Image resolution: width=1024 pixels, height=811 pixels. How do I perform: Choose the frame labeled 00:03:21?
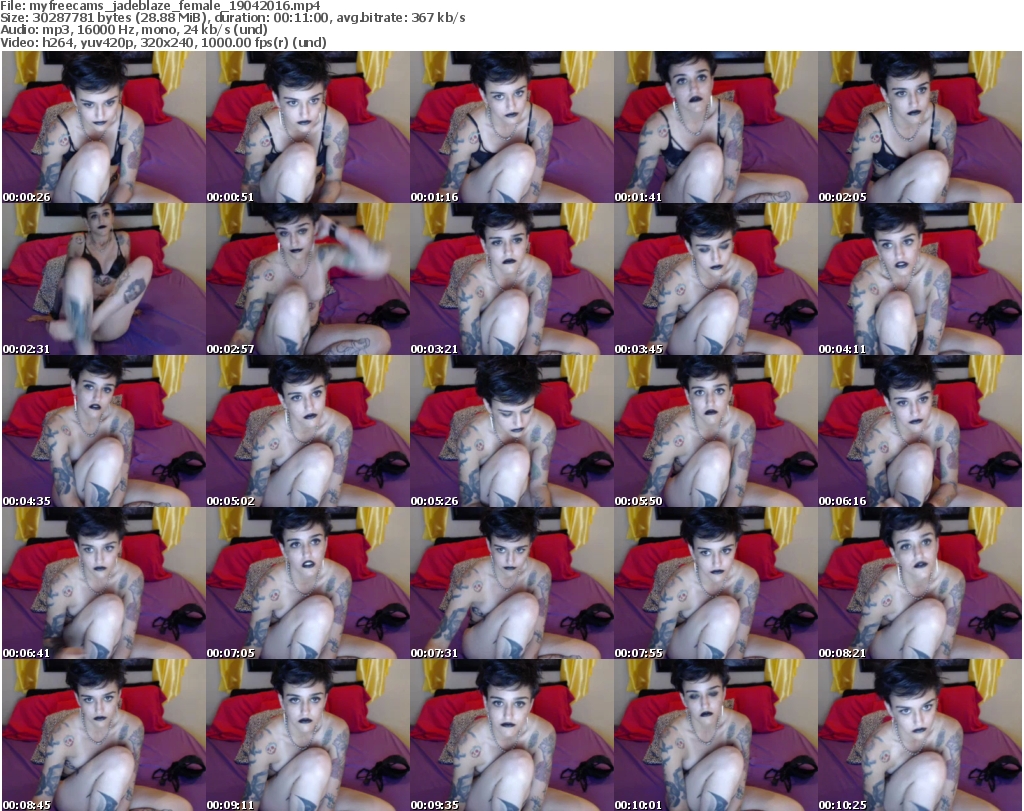pos(511,279)
